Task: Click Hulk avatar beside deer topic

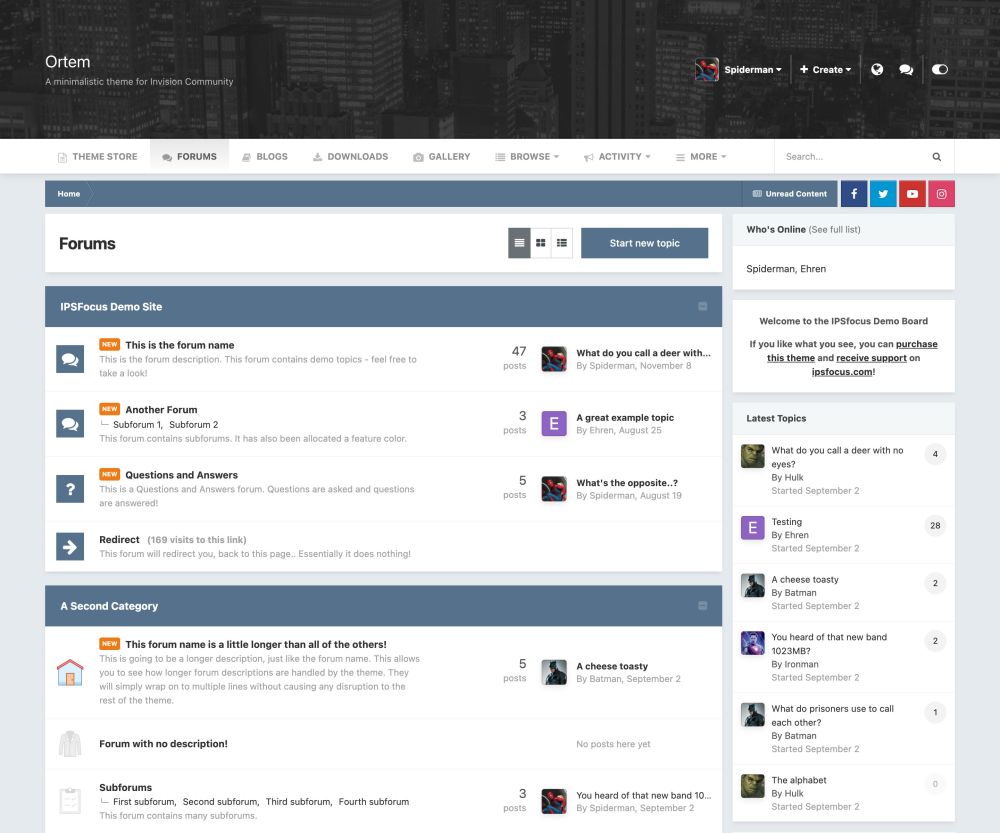Action: (x=753, y=456)
